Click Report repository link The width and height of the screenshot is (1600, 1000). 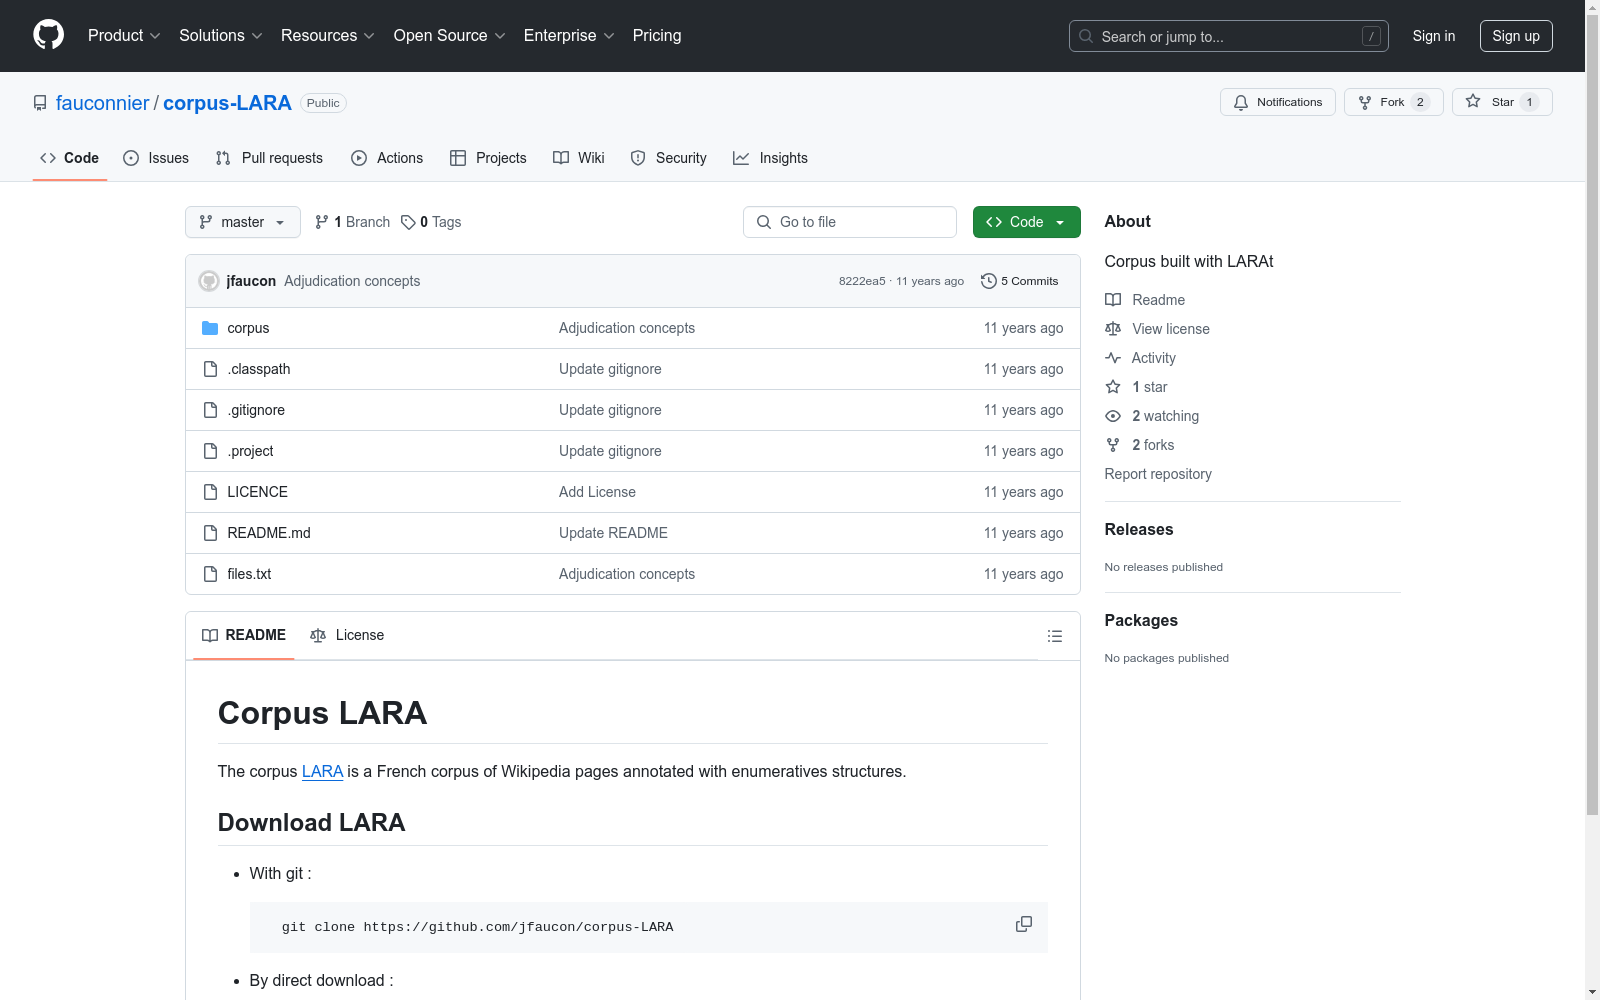coord(1158,474)
